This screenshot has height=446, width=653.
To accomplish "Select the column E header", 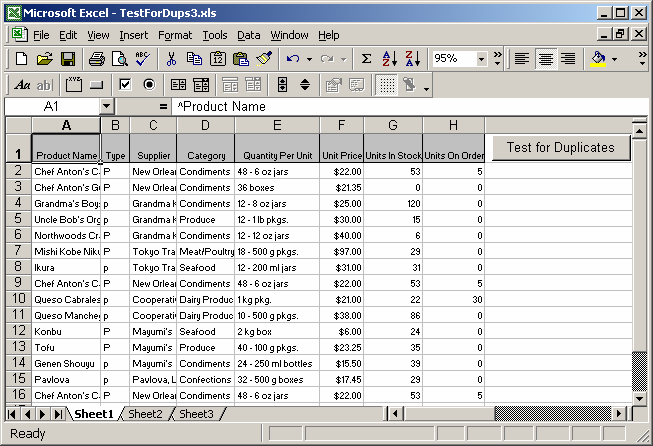I will coord(277,125).
